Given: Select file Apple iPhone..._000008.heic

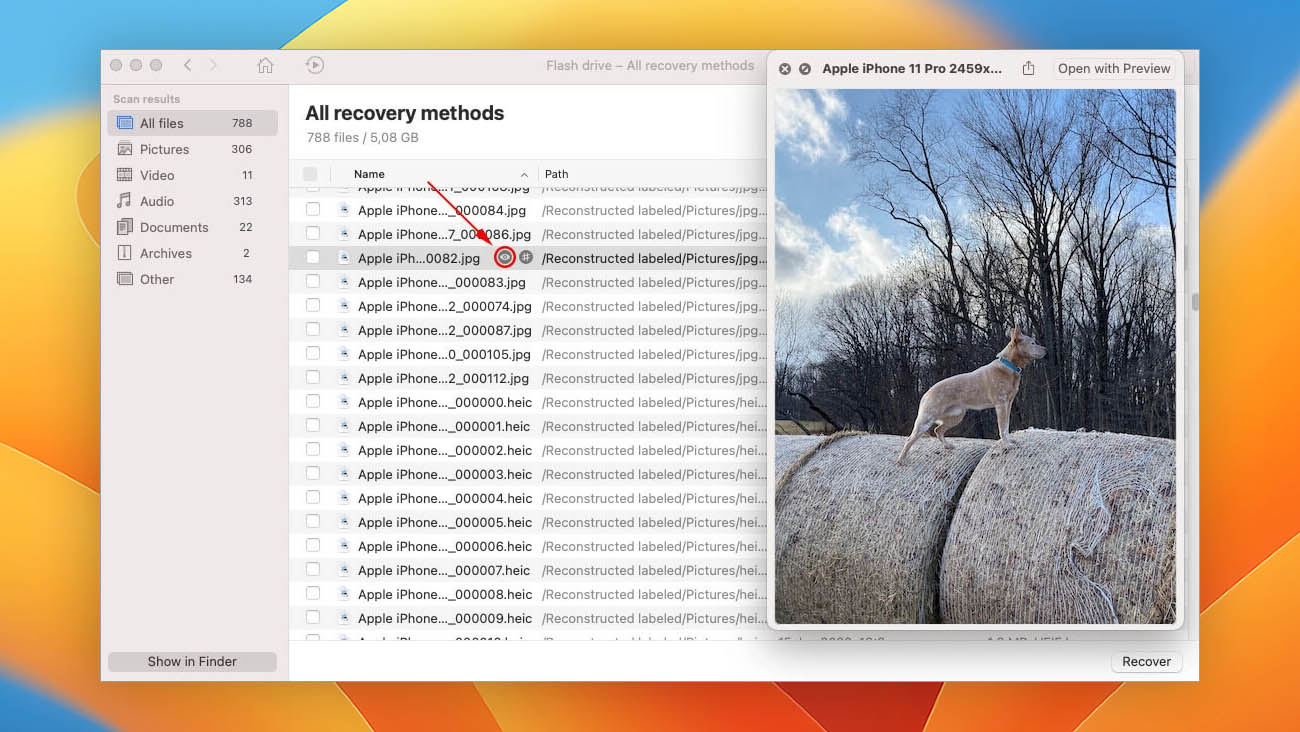Looking at the screenshot, I should click(x=445, y=594).
